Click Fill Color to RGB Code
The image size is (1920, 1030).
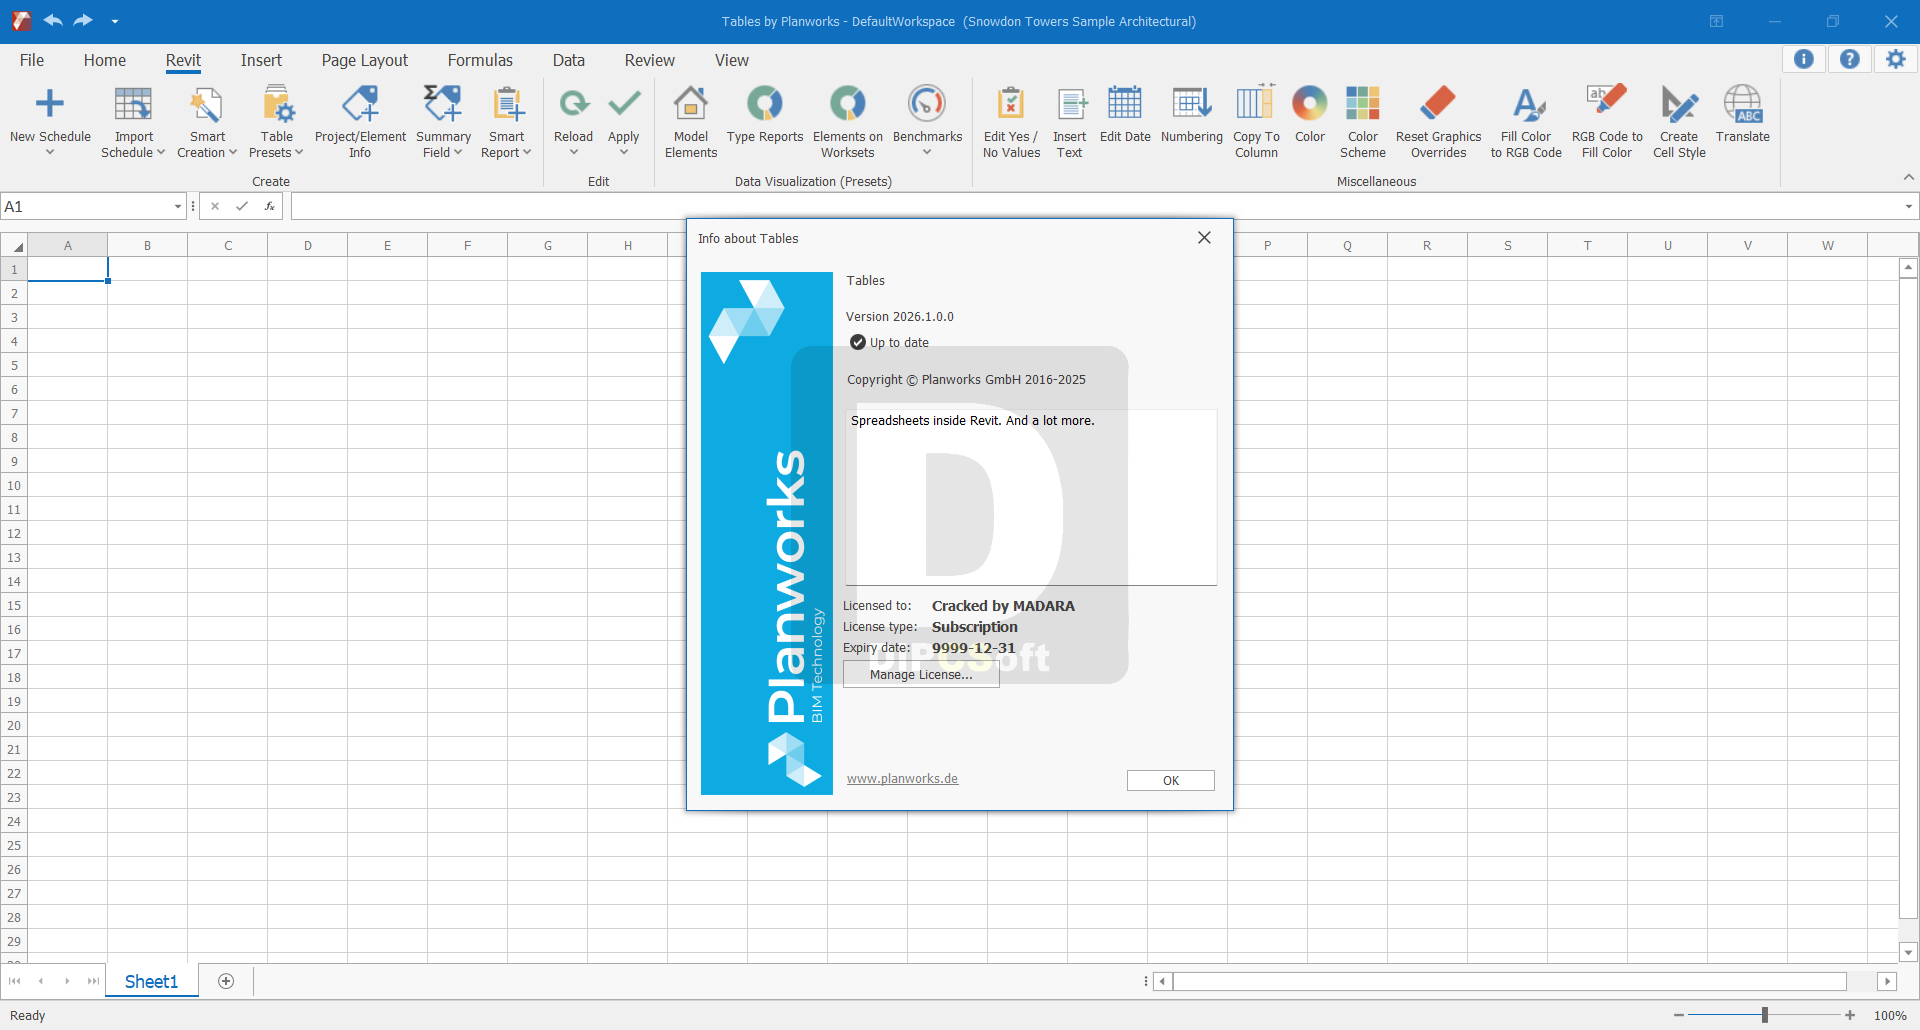click(1526, 122)
